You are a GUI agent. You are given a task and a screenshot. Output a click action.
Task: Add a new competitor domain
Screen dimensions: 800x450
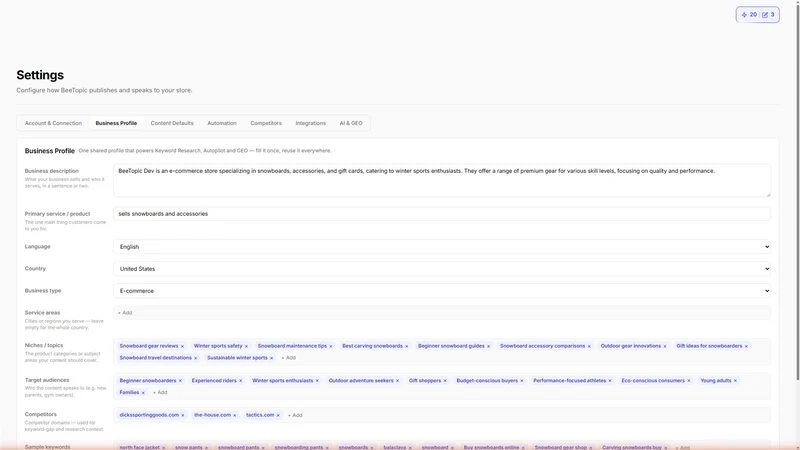coord(295,415)
